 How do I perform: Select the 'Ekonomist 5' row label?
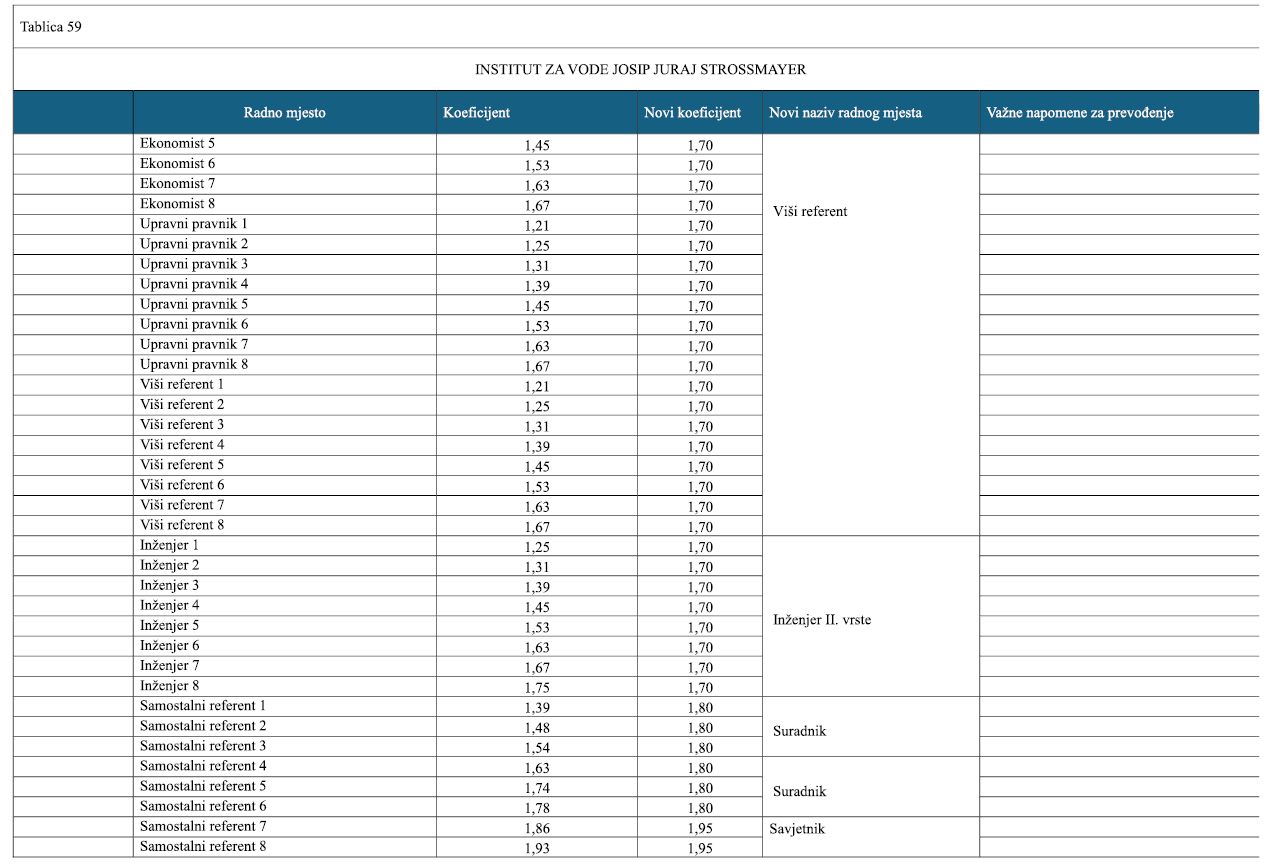(x=177, y=144)
